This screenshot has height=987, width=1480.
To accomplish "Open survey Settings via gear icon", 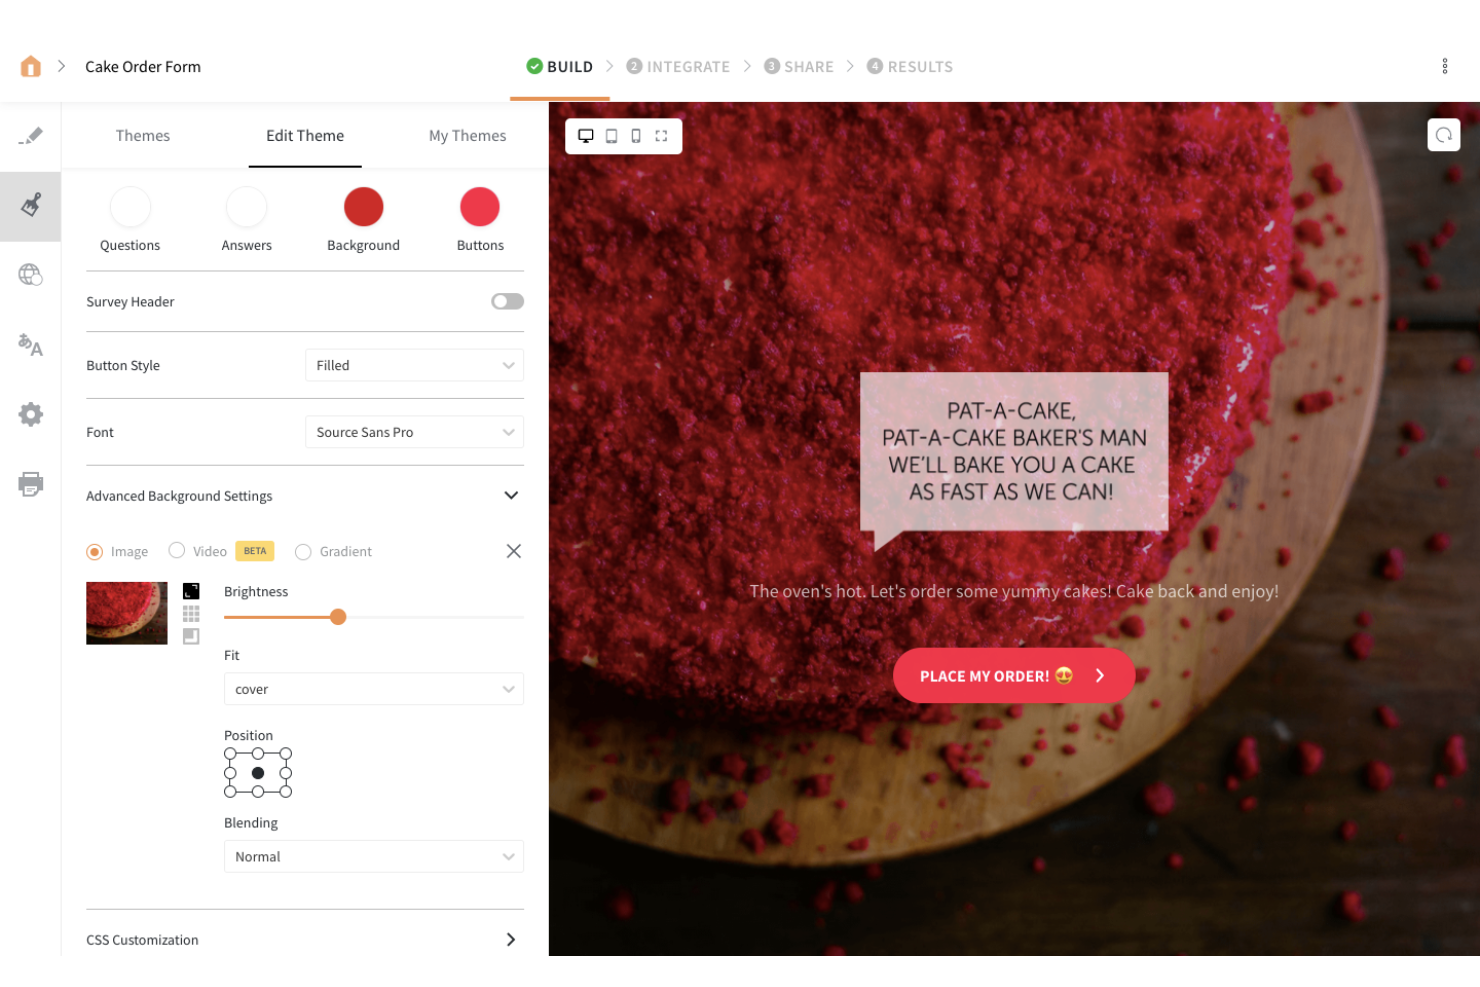I will (x=30, y=415).
